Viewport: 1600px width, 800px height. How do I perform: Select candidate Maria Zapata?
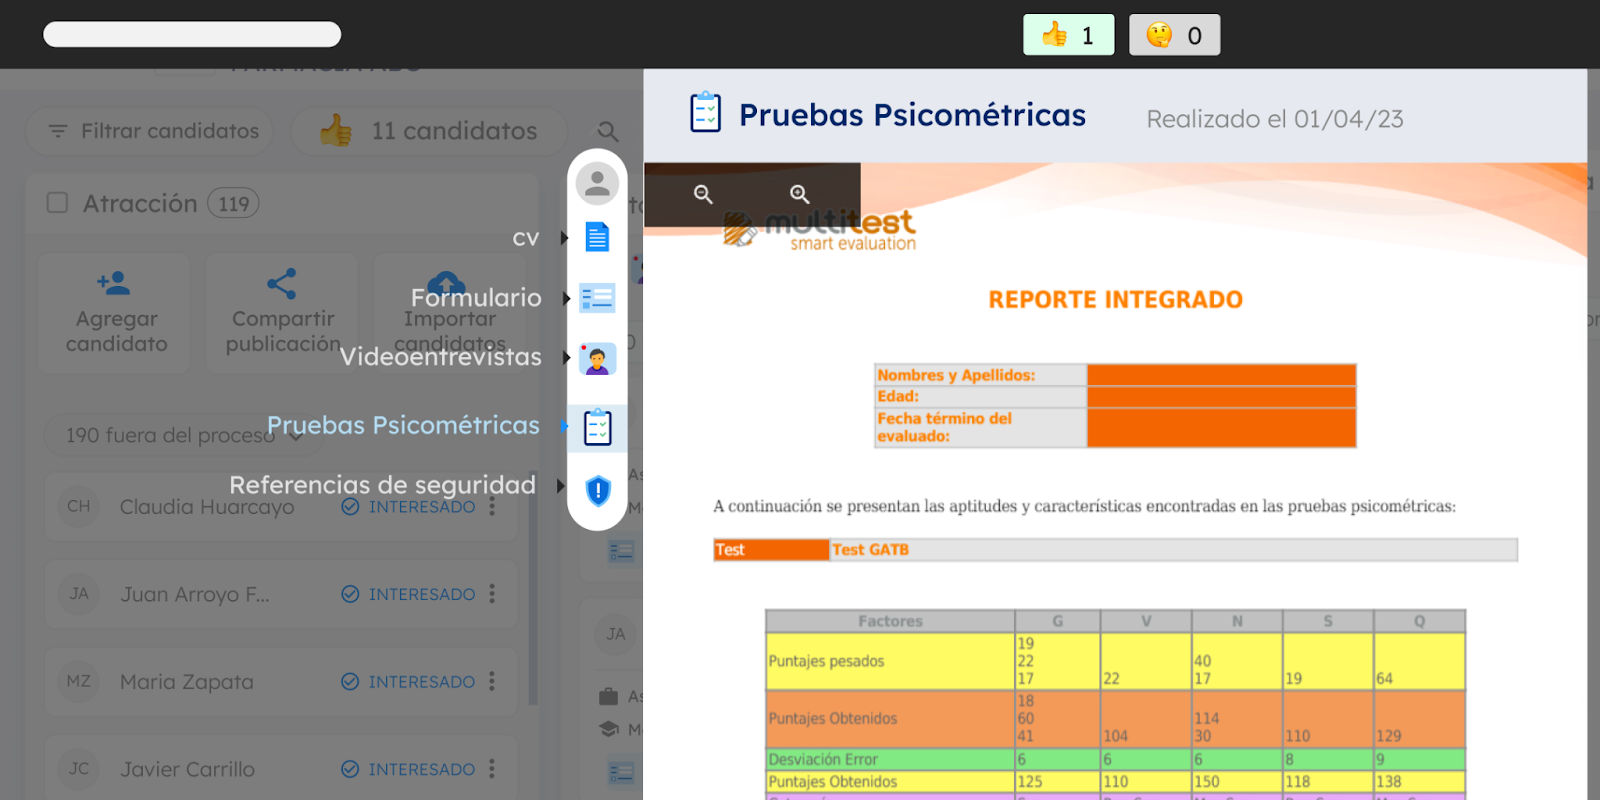187,682
